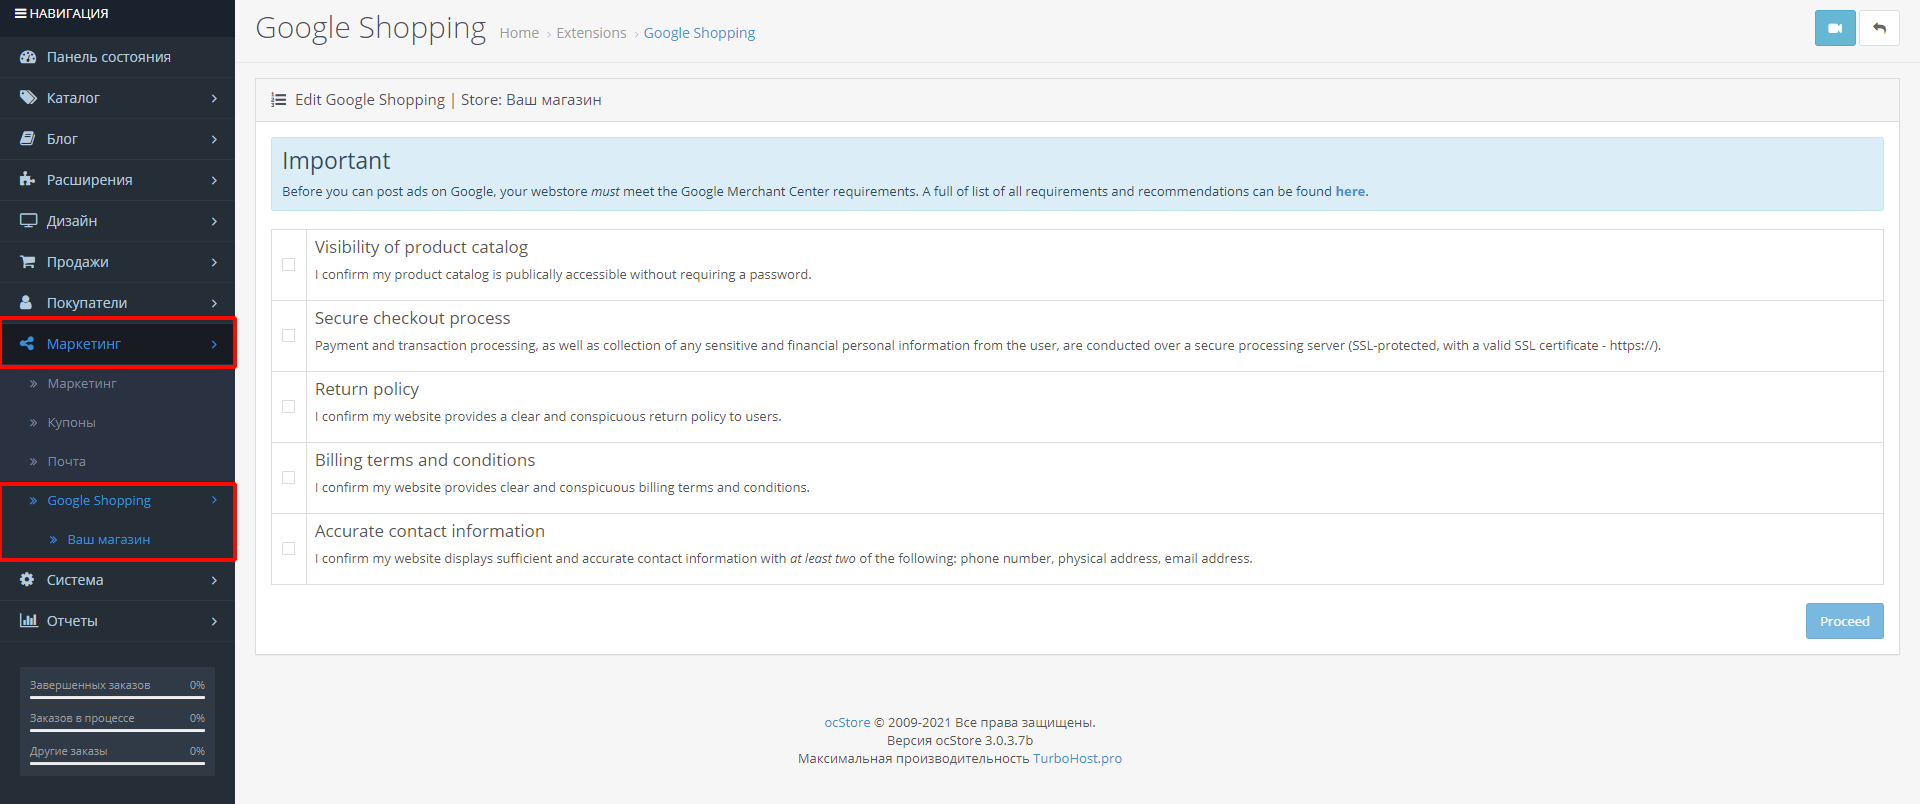
Task: Click the Каталог tags icon
Action: 28,98
